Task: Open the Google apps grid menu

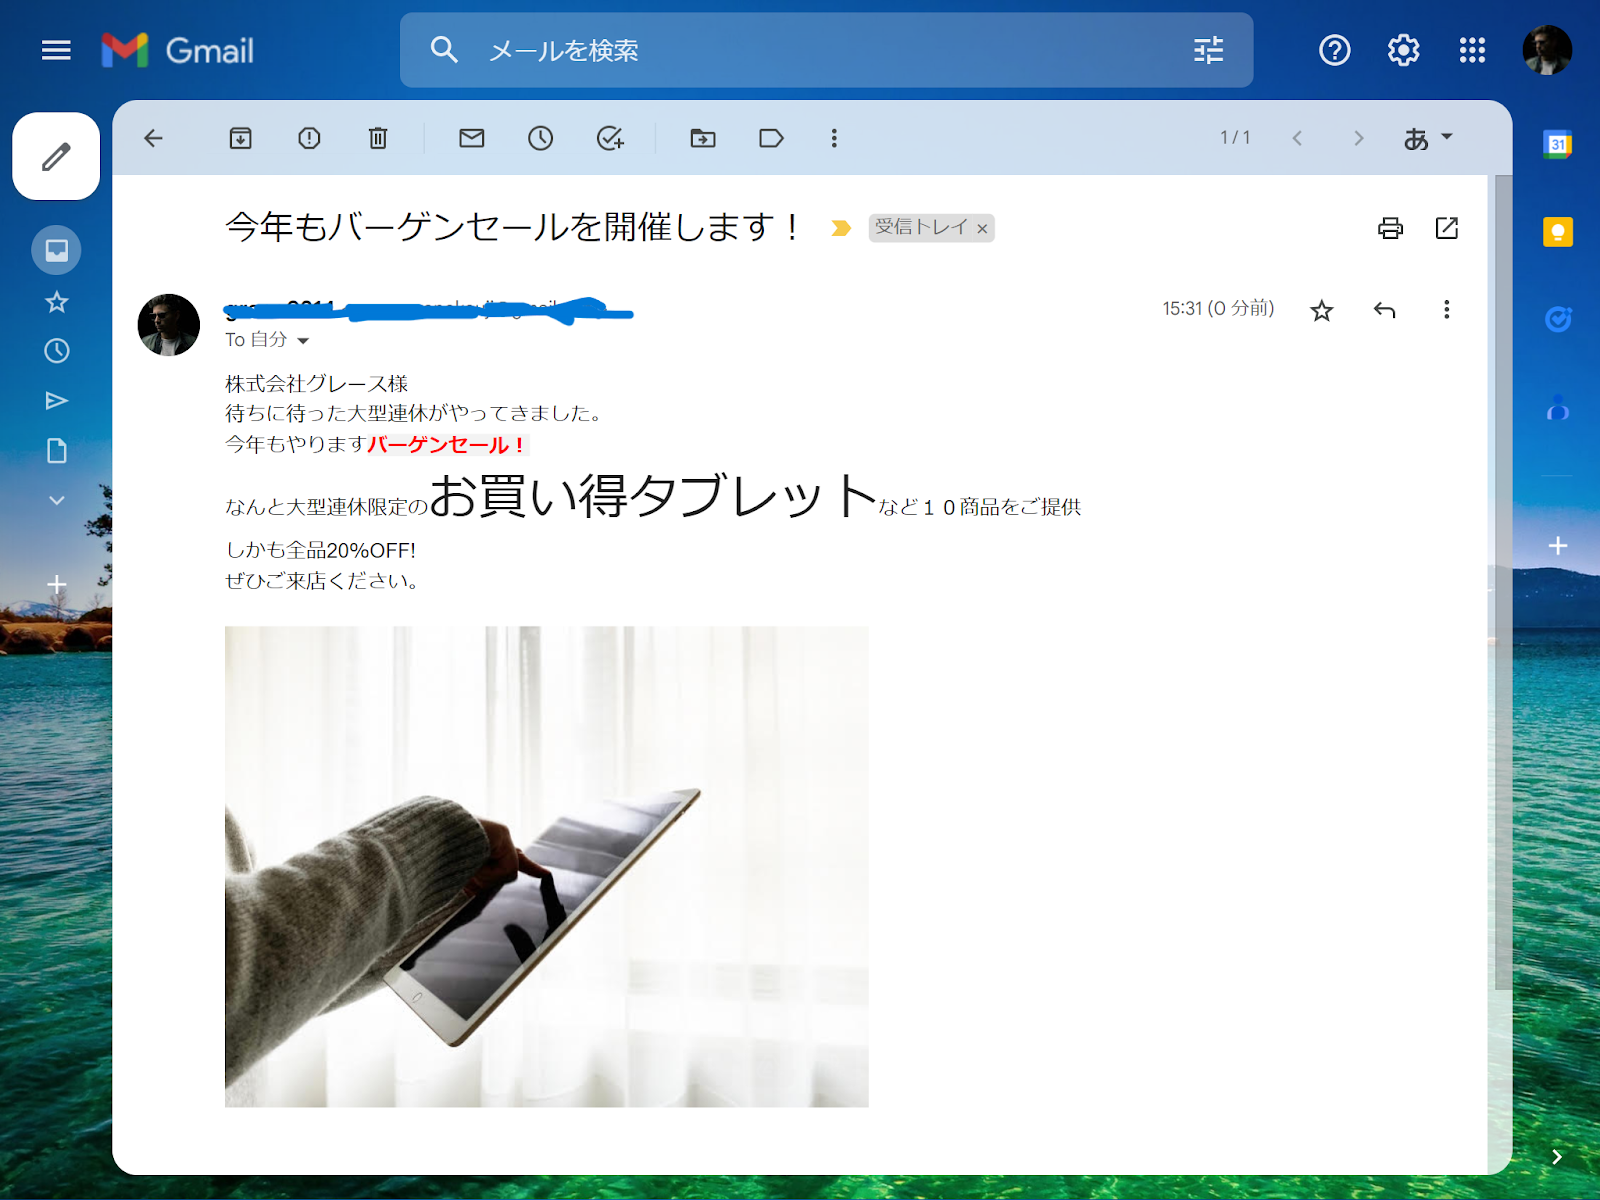Action: tap(1471, 50)
